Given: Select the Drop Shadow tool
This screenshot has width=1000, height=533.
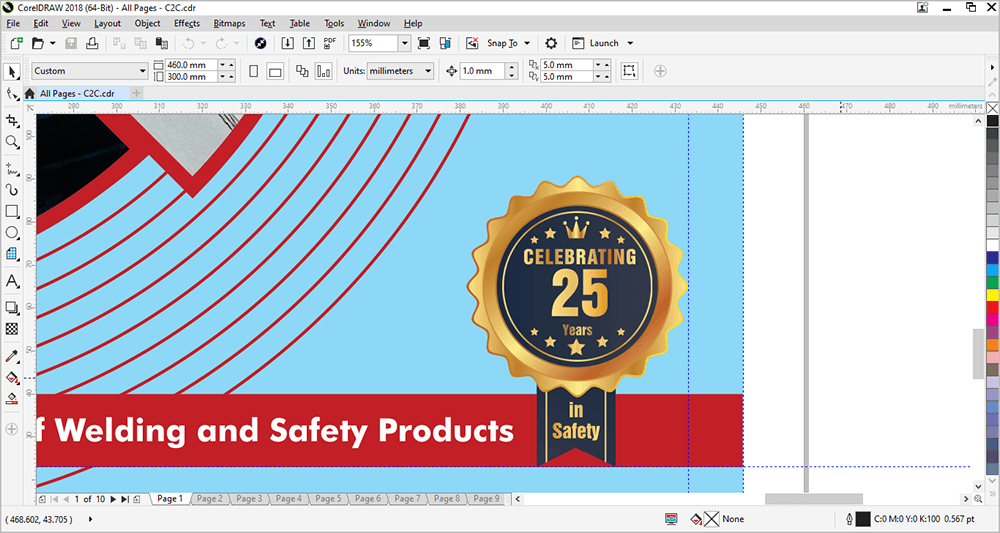Looking at the screenshot, I should 11,308.
